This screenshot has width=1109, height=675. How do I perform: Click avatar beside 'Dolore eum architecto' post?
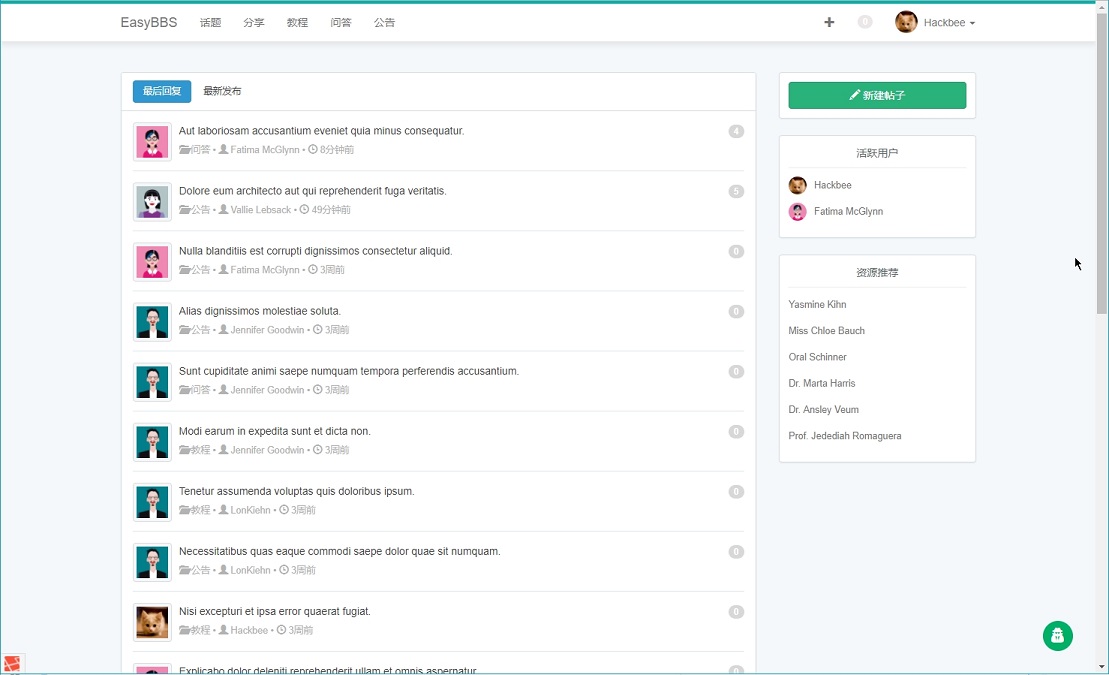(x=152, y=202)
